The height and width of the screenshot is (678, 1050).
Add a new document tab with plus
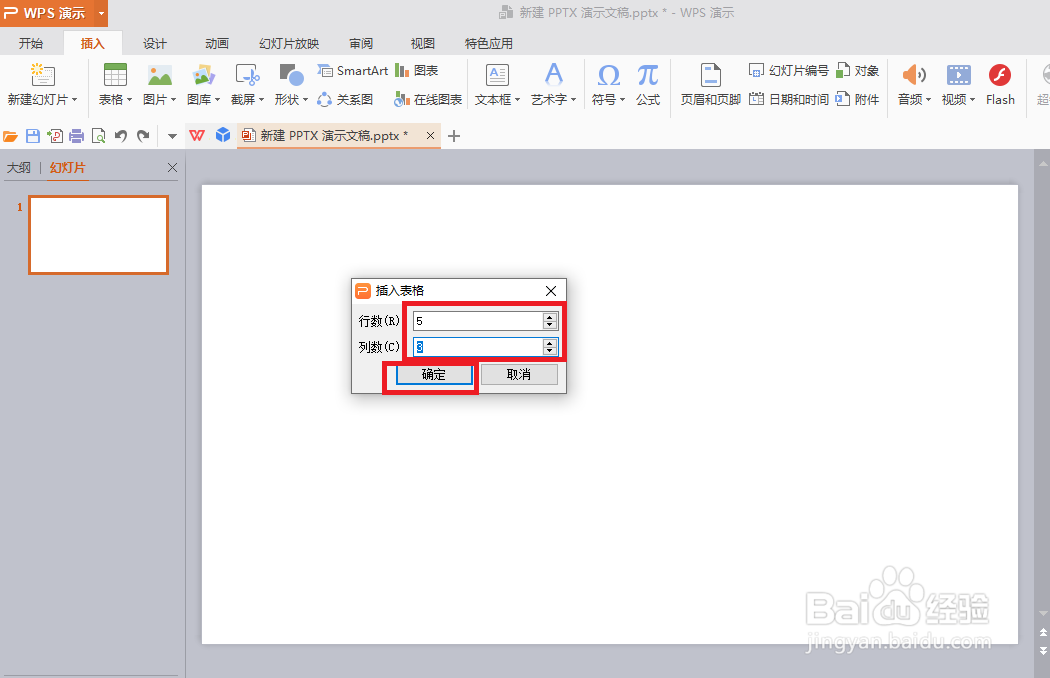tap(454, 136)
